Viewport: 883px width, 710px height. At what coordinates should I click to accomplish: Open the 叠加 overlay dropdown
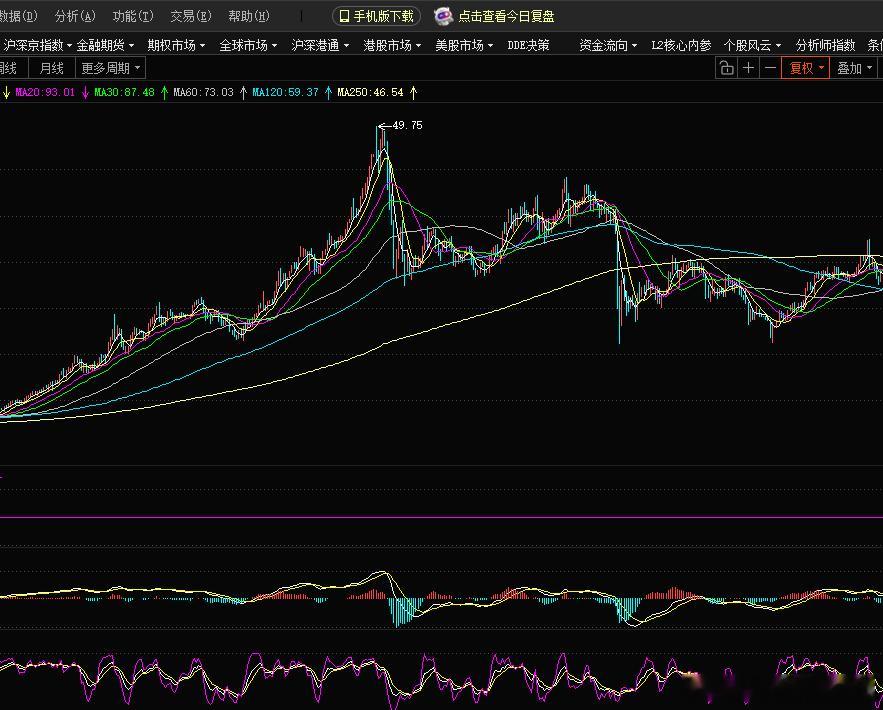[854, 68]
